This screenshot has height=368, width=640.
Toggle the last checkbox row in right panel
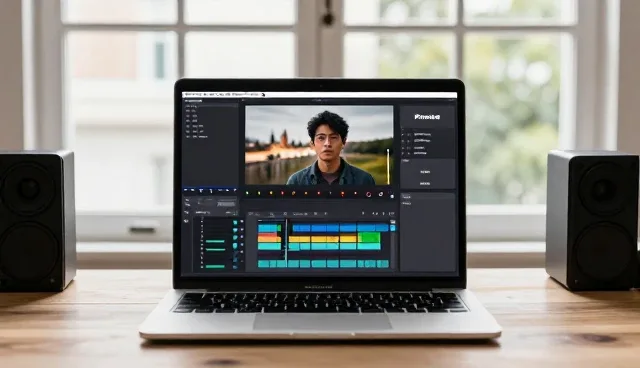click(415, 153)
